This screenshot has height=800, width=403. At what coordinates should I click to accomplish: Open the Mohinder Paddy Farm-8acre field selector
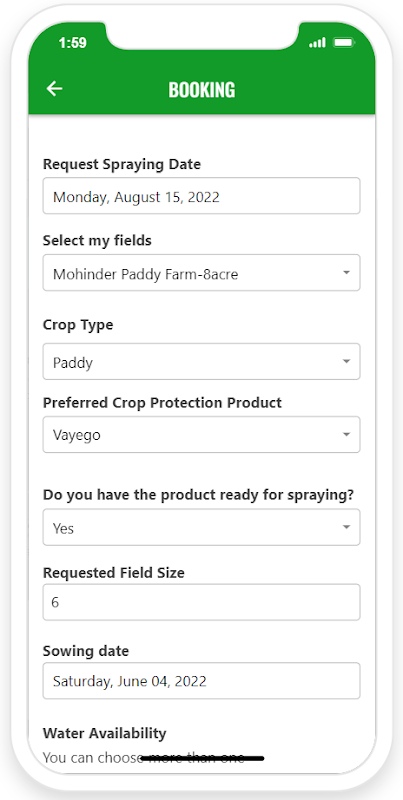[x=202, y=273]
